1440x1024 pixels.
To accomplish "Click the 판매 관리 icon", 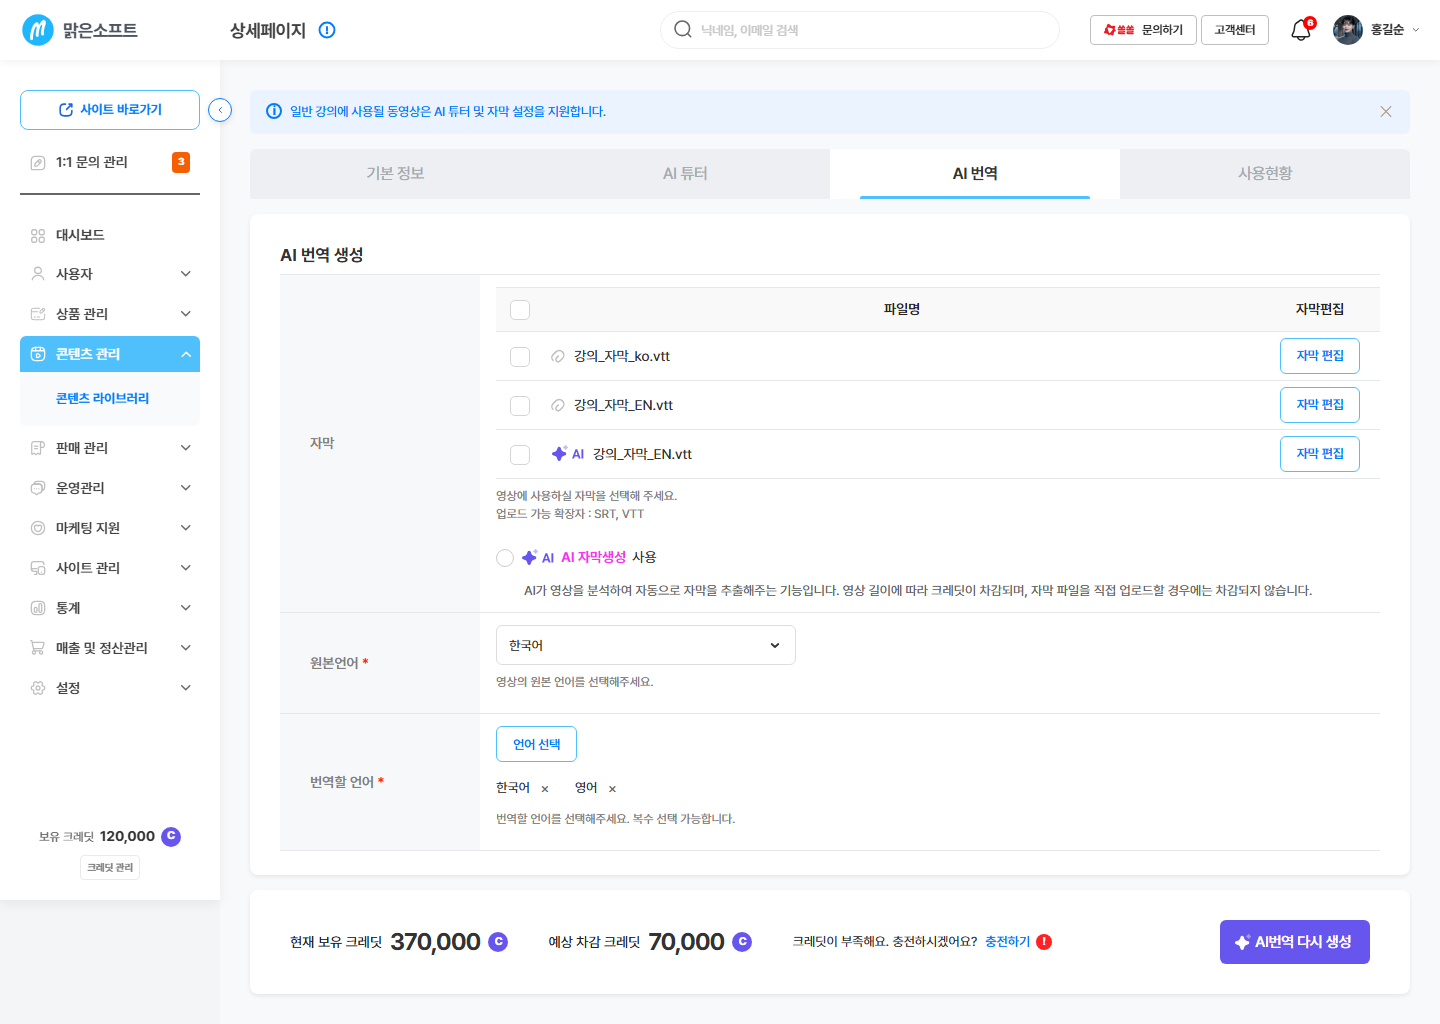I will tap(38, 448).
